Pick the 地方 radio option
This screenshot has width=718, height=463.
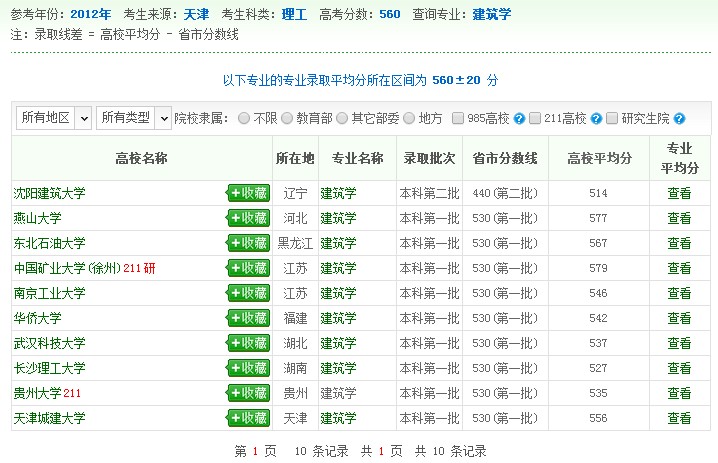coord(409,119)
